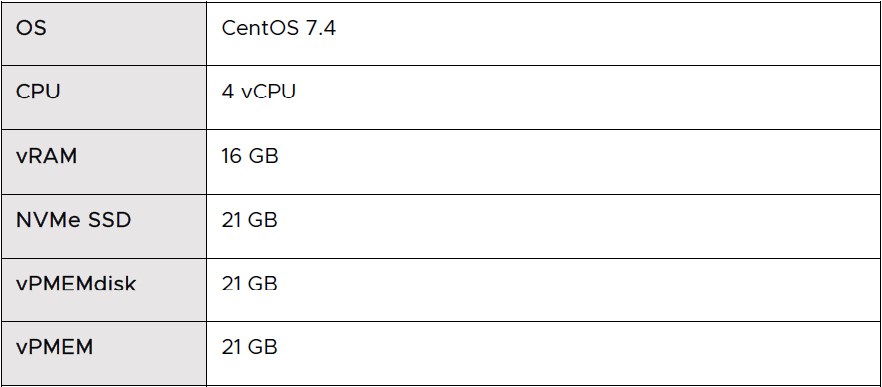Click the vertical divider between table columns
Screen dimensions: 882x387
click(206, 194)
